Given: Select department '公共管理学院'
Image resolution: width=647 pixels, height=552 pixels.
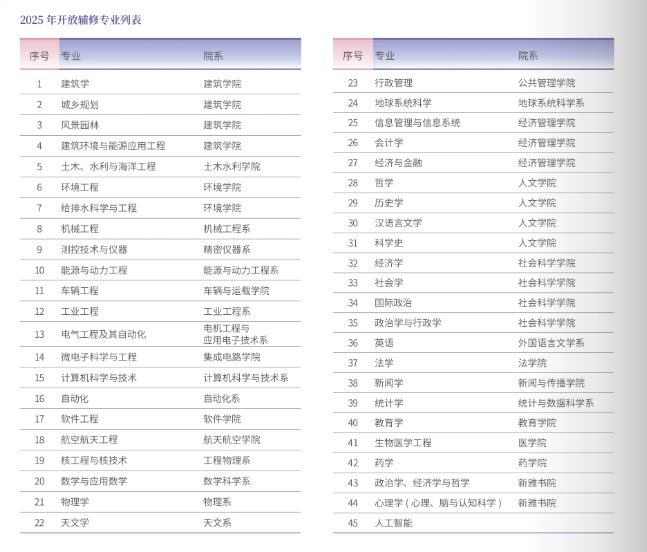Looking at the screenshot, I should coord(547,83).
